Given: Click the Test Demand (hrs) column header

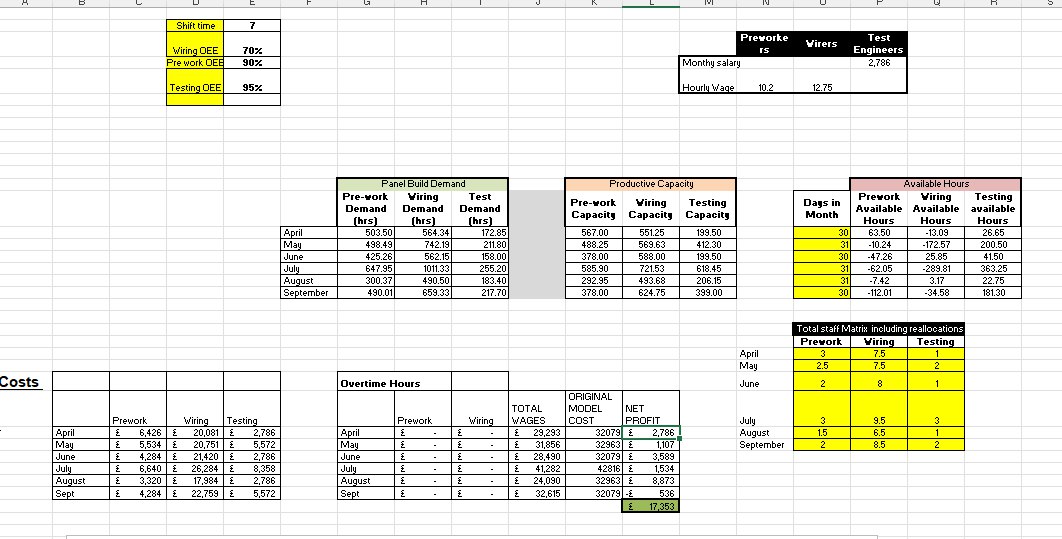Looking at the screenshot, I should point(480,209).
